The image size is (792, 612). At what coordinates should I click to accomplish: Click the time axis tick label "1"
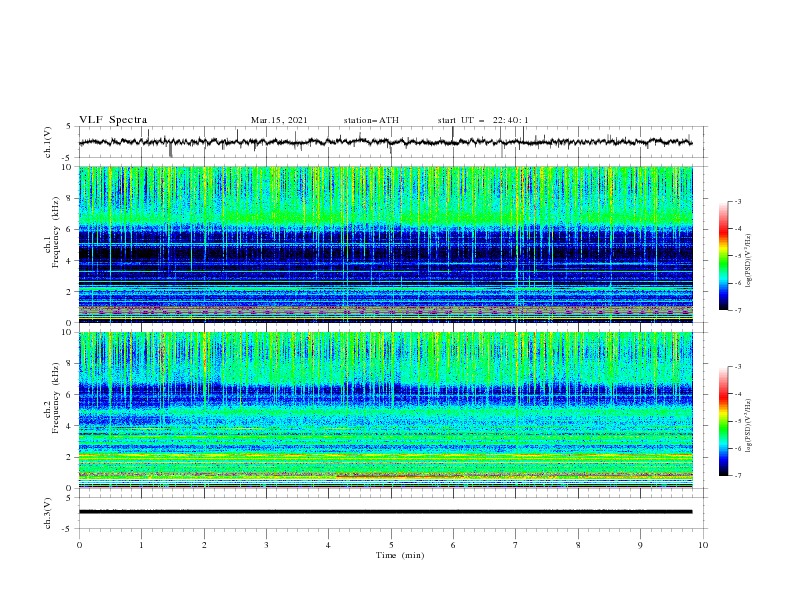coord(141,545)
